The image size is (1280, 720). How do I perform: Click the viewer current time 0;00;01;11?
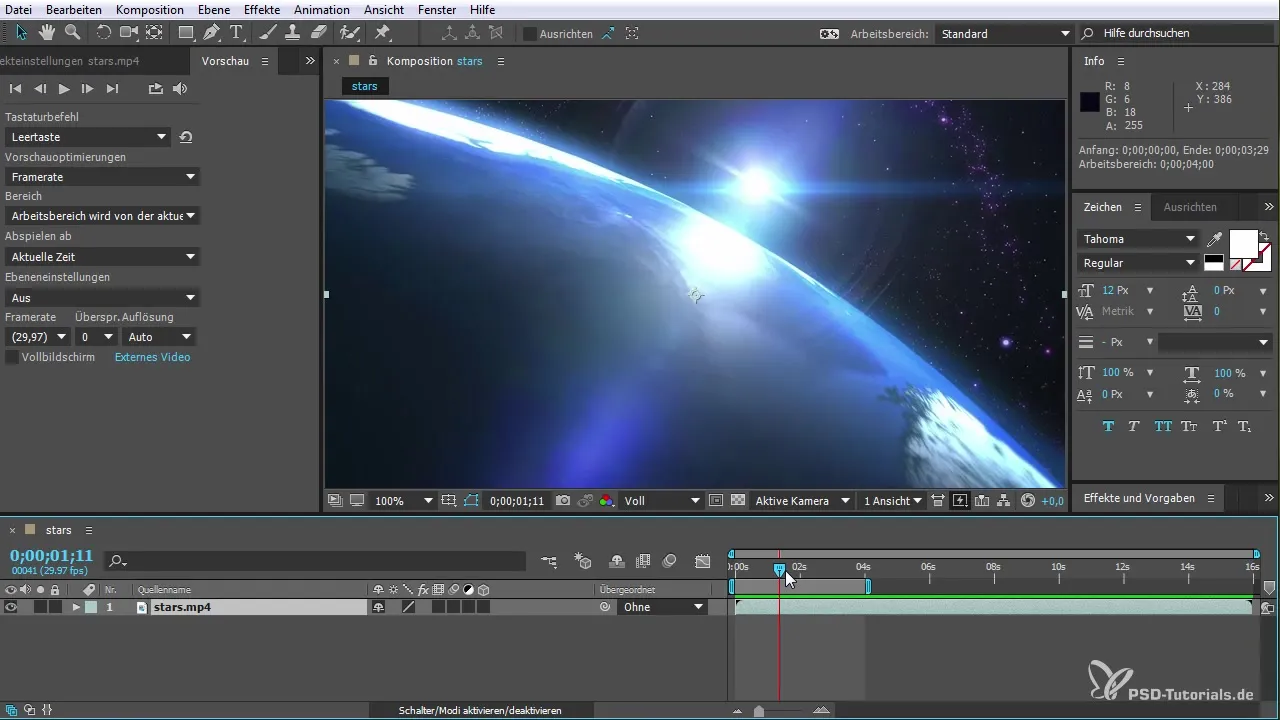(x=517, y=501)
